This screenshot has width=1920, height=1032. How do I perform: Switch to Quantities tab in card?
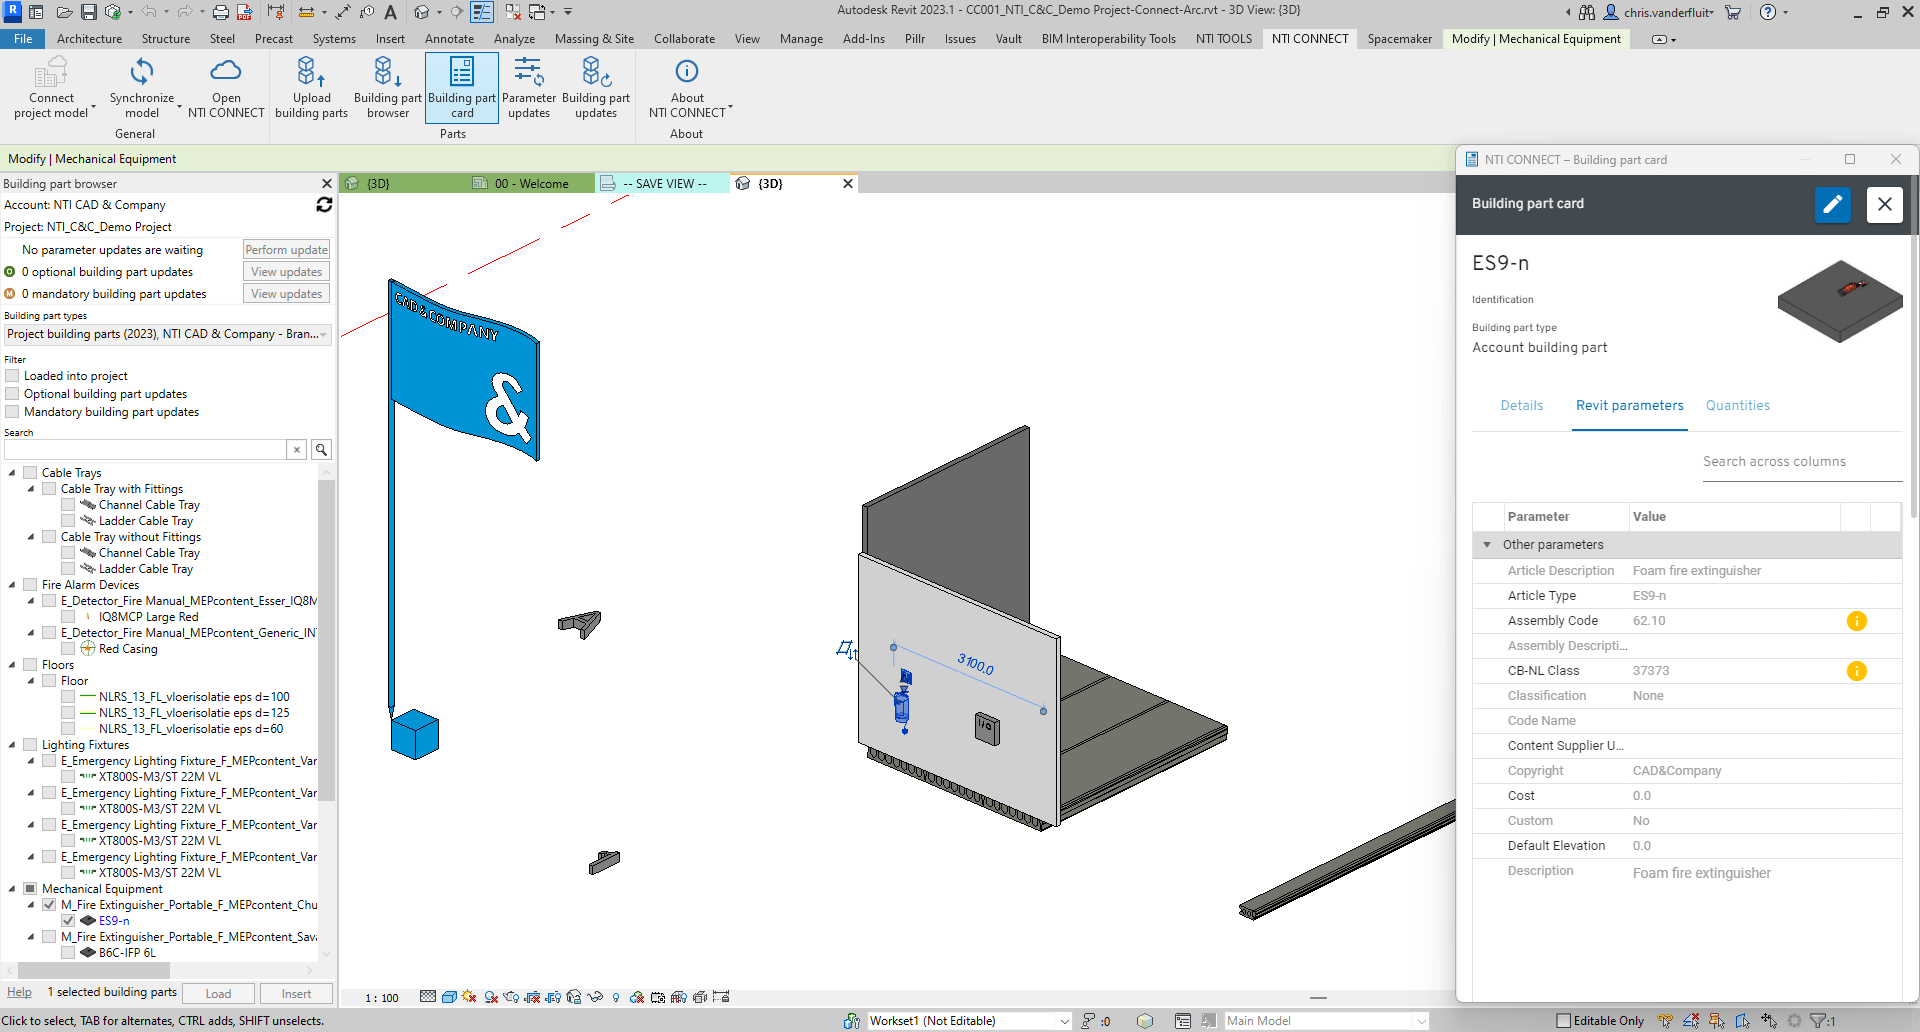pos(1738,406)
